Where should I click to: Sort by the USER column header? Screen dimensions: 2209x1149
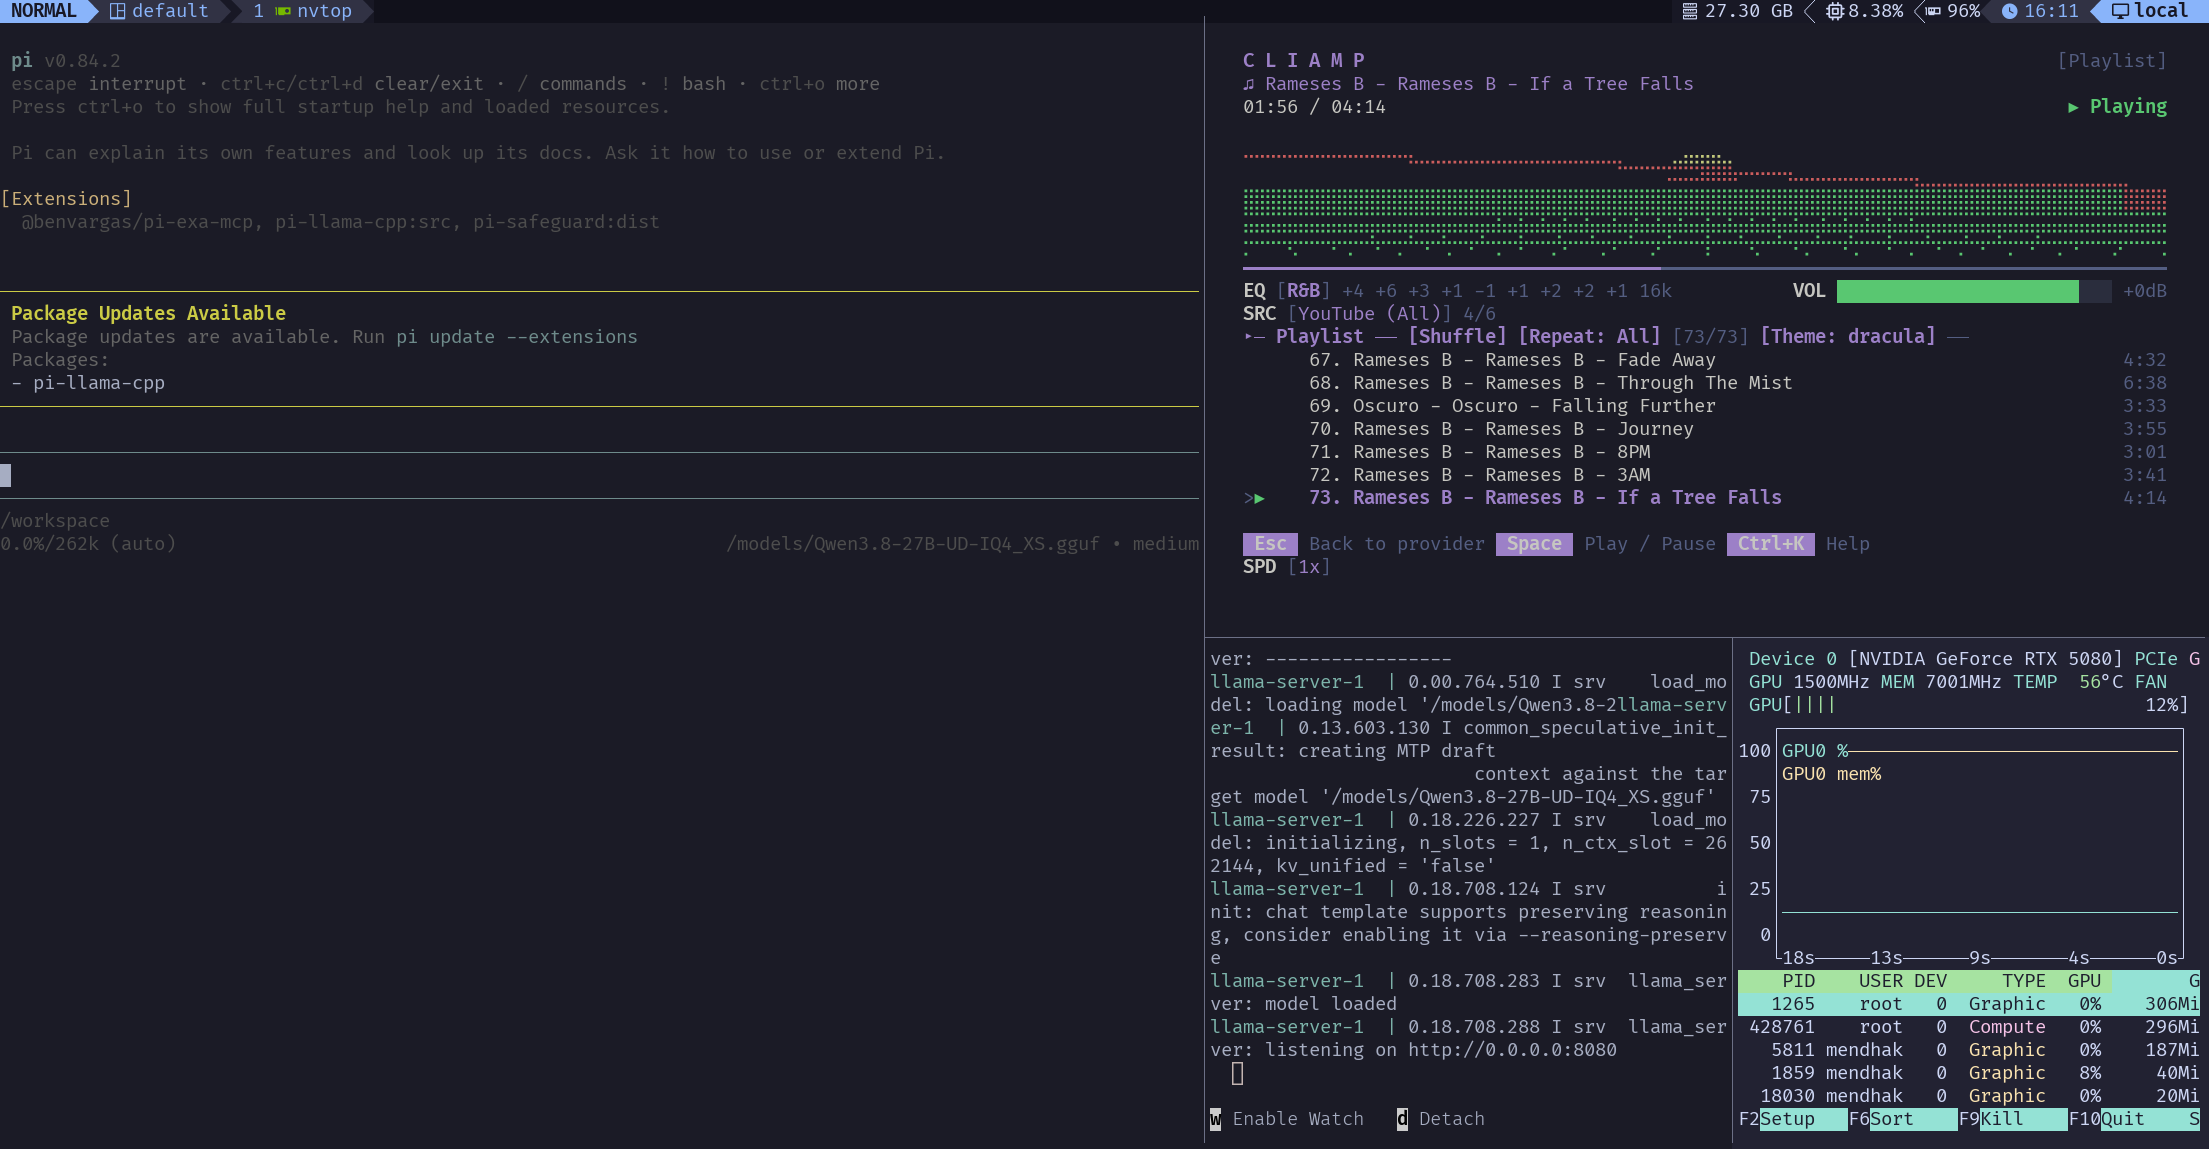point(1880,981)
